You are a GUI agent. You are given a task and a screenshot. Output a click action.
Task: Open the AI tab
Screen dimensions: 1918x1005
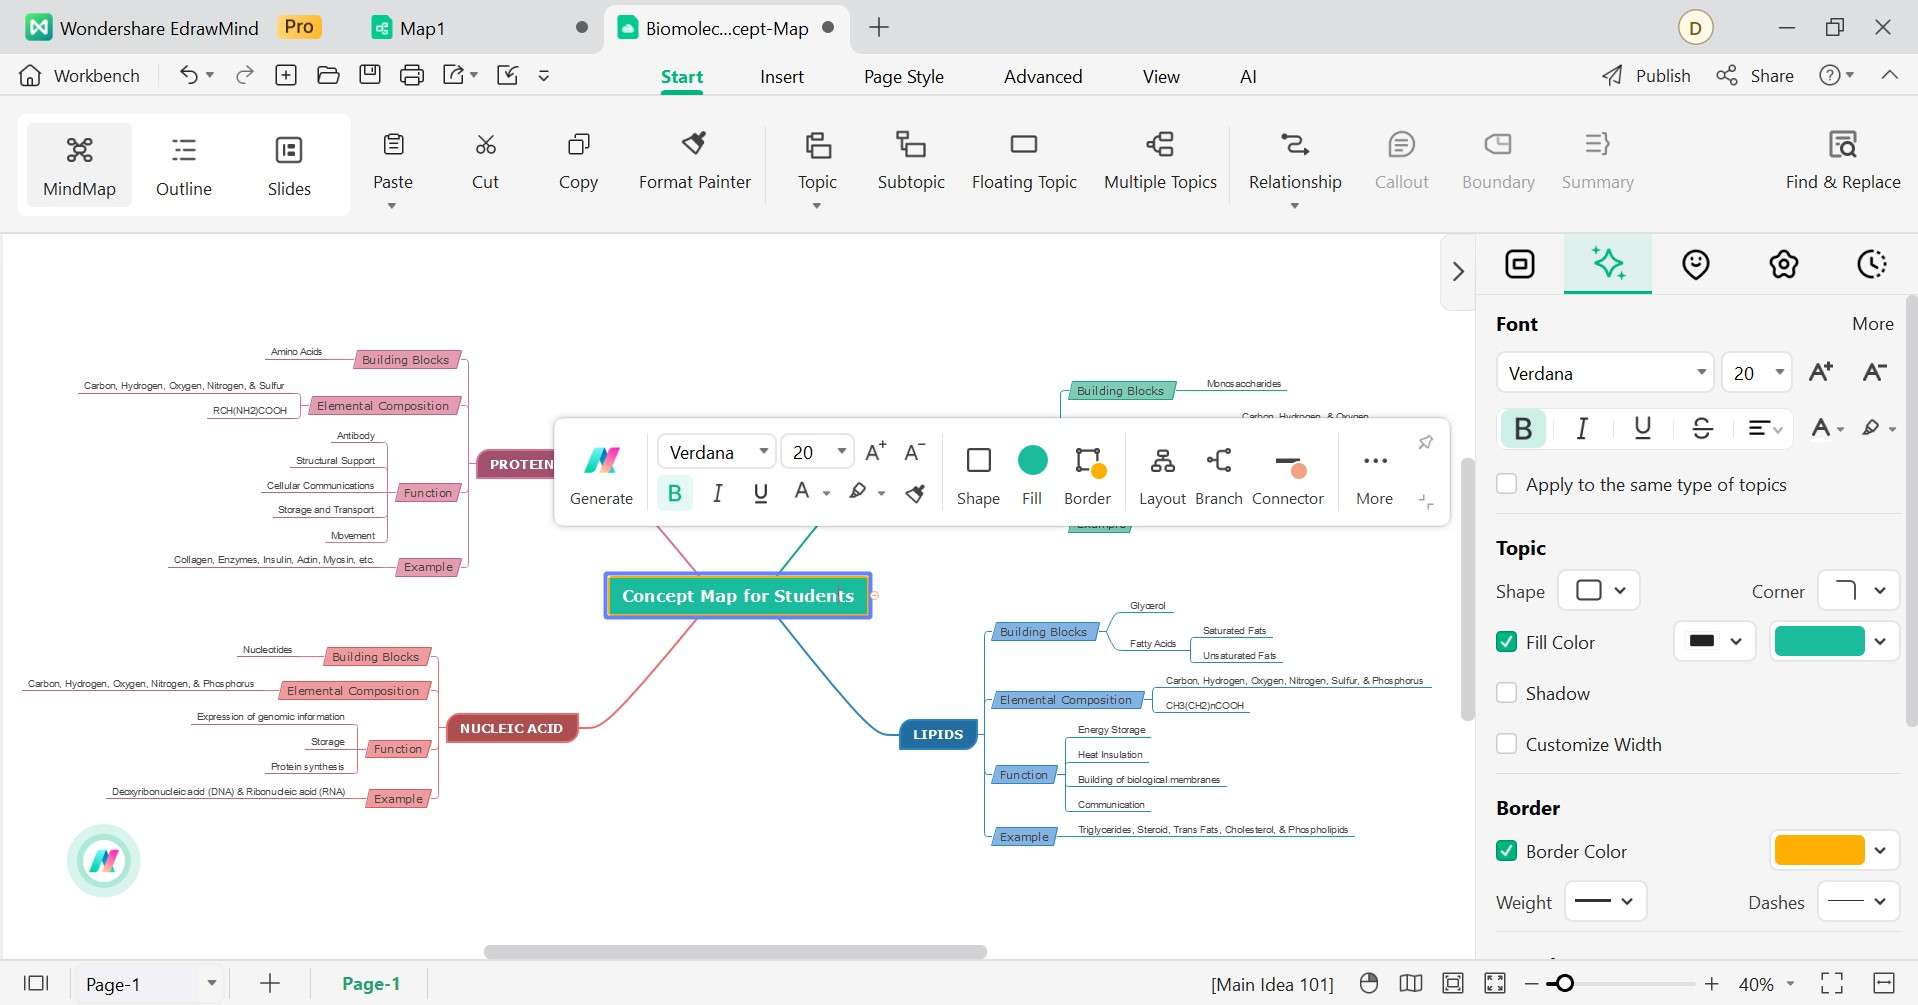(1248, 76)
